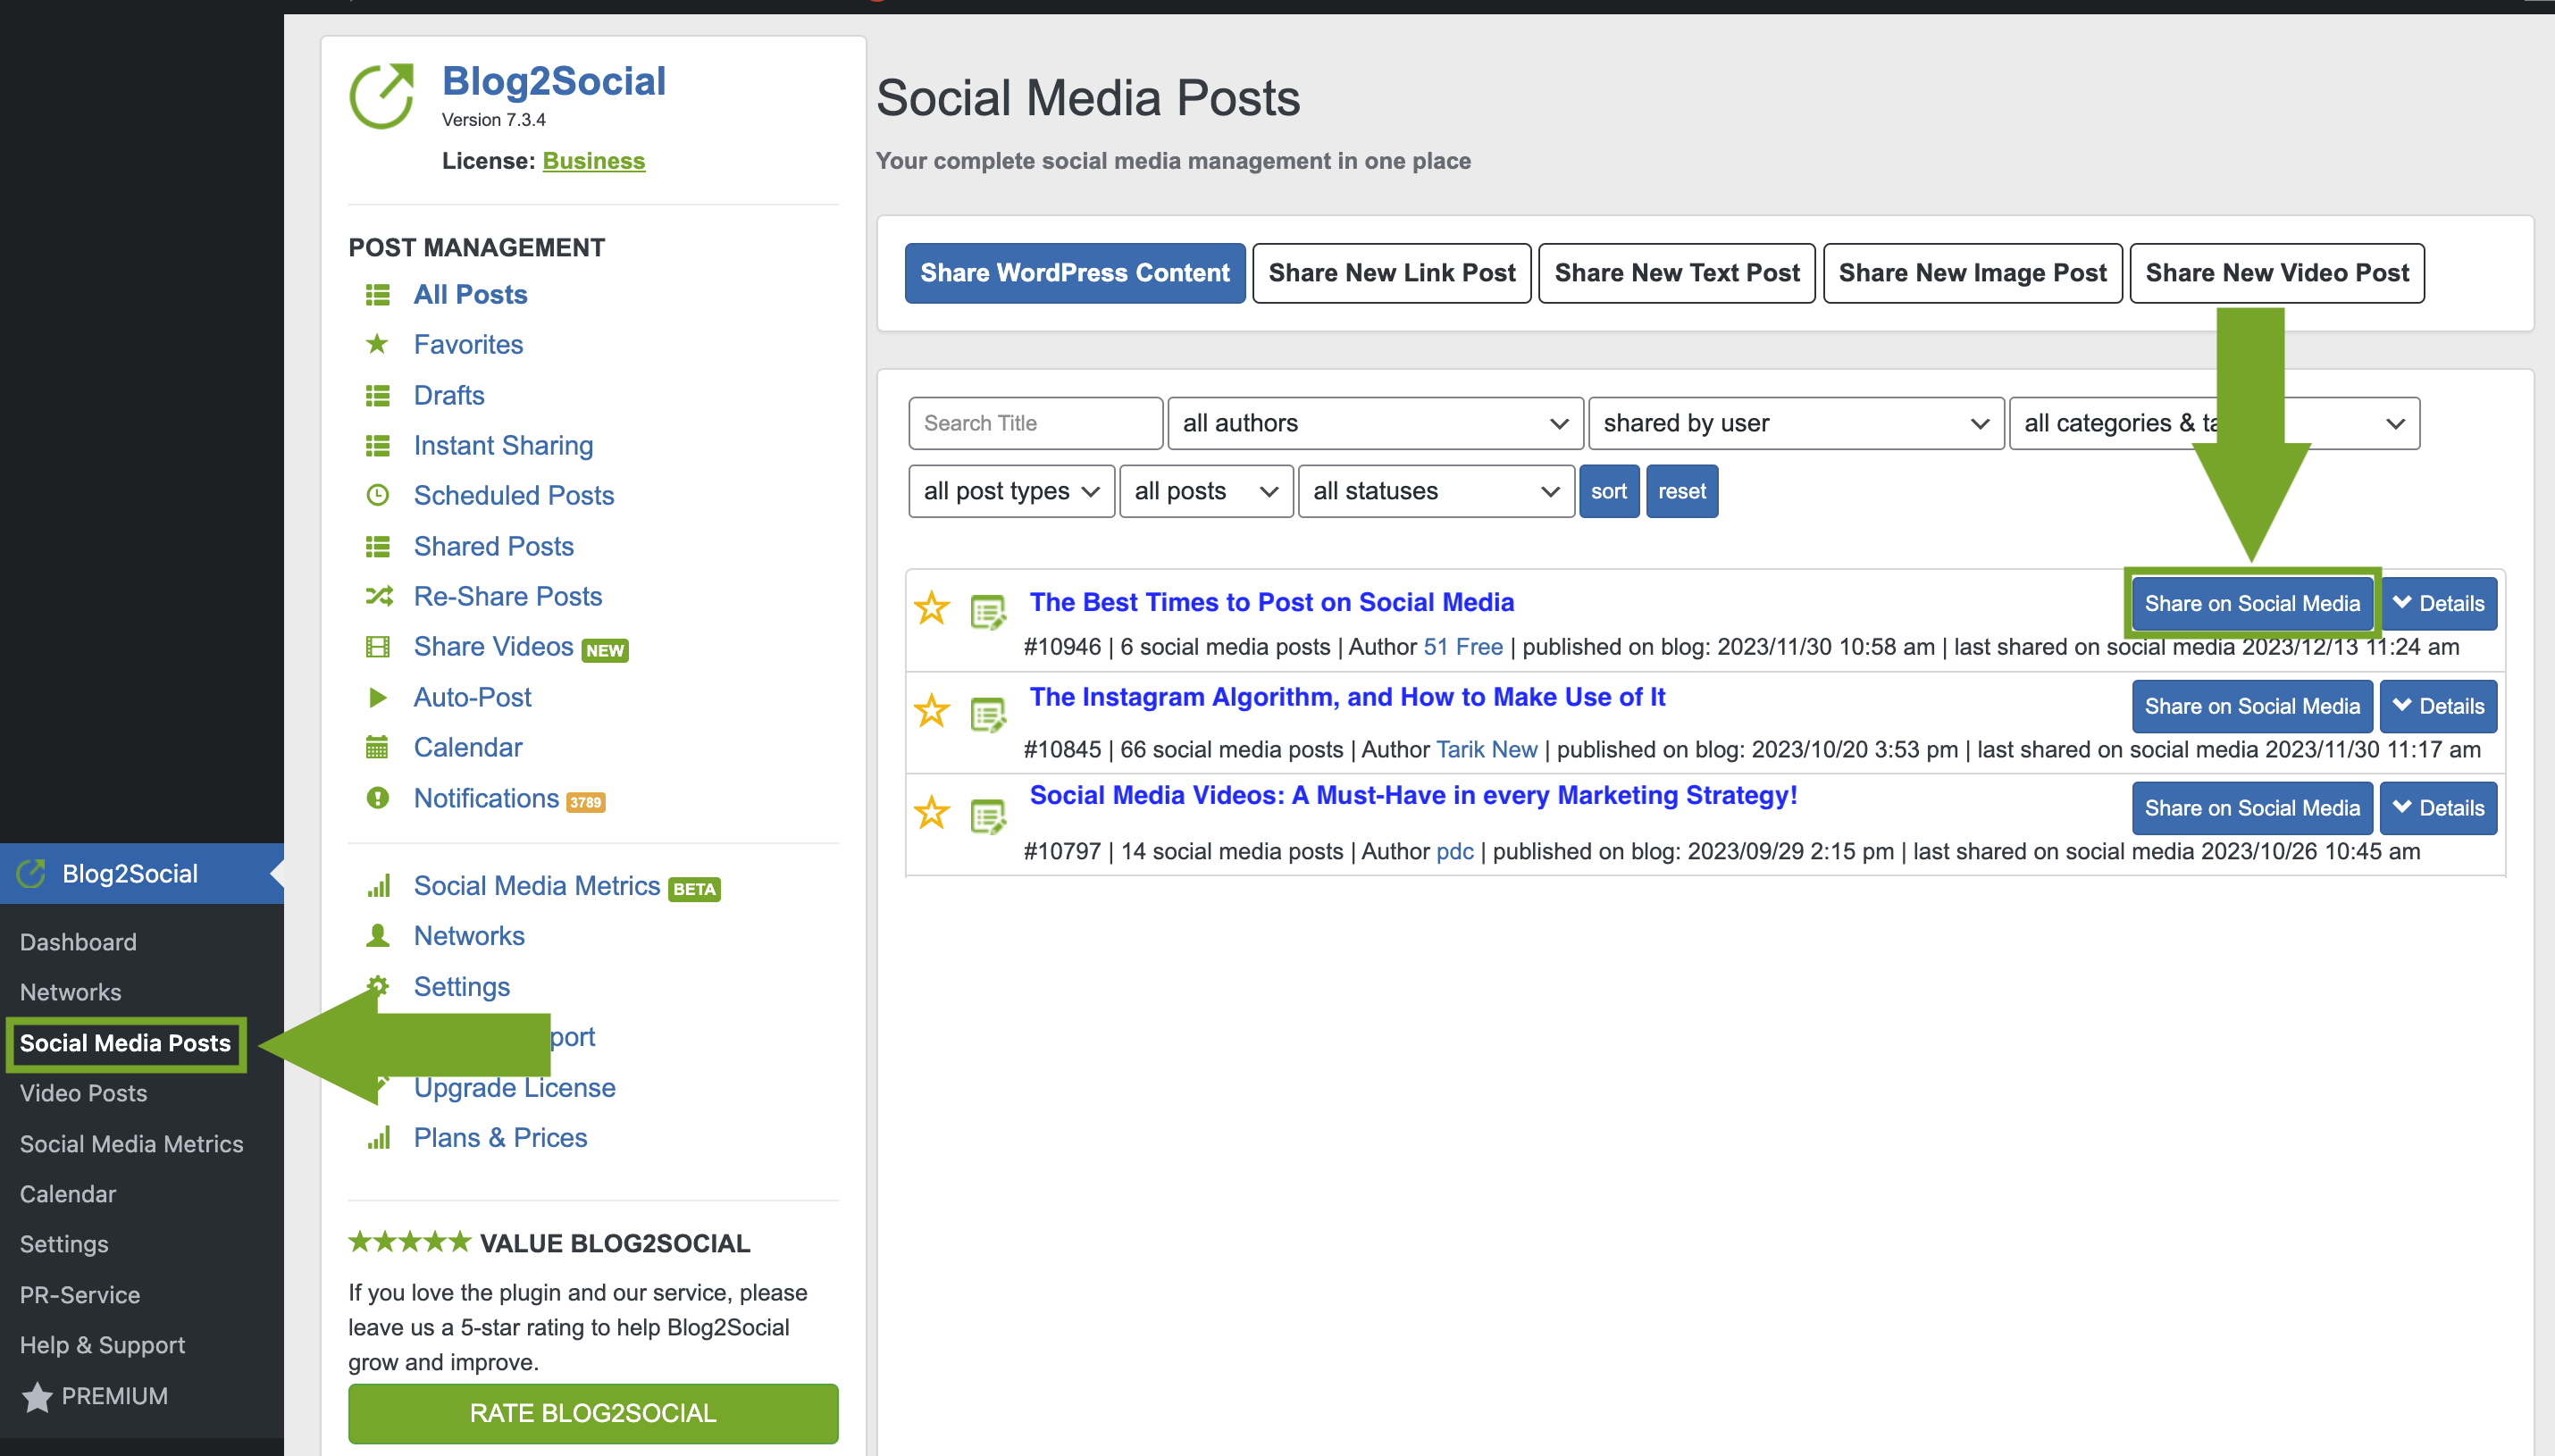Click the Share Videos film icon
The height and width of the screenshot is (1456, 2555).
(377, 646)
